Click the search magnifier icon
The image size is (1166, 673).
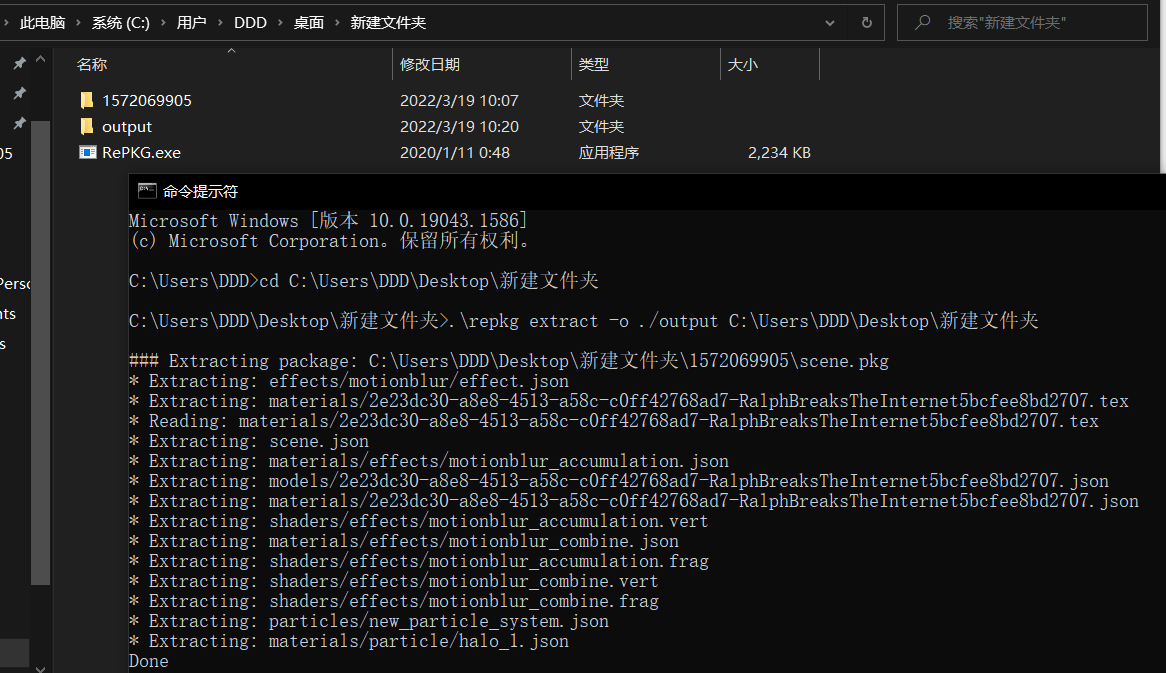point(923,22)
